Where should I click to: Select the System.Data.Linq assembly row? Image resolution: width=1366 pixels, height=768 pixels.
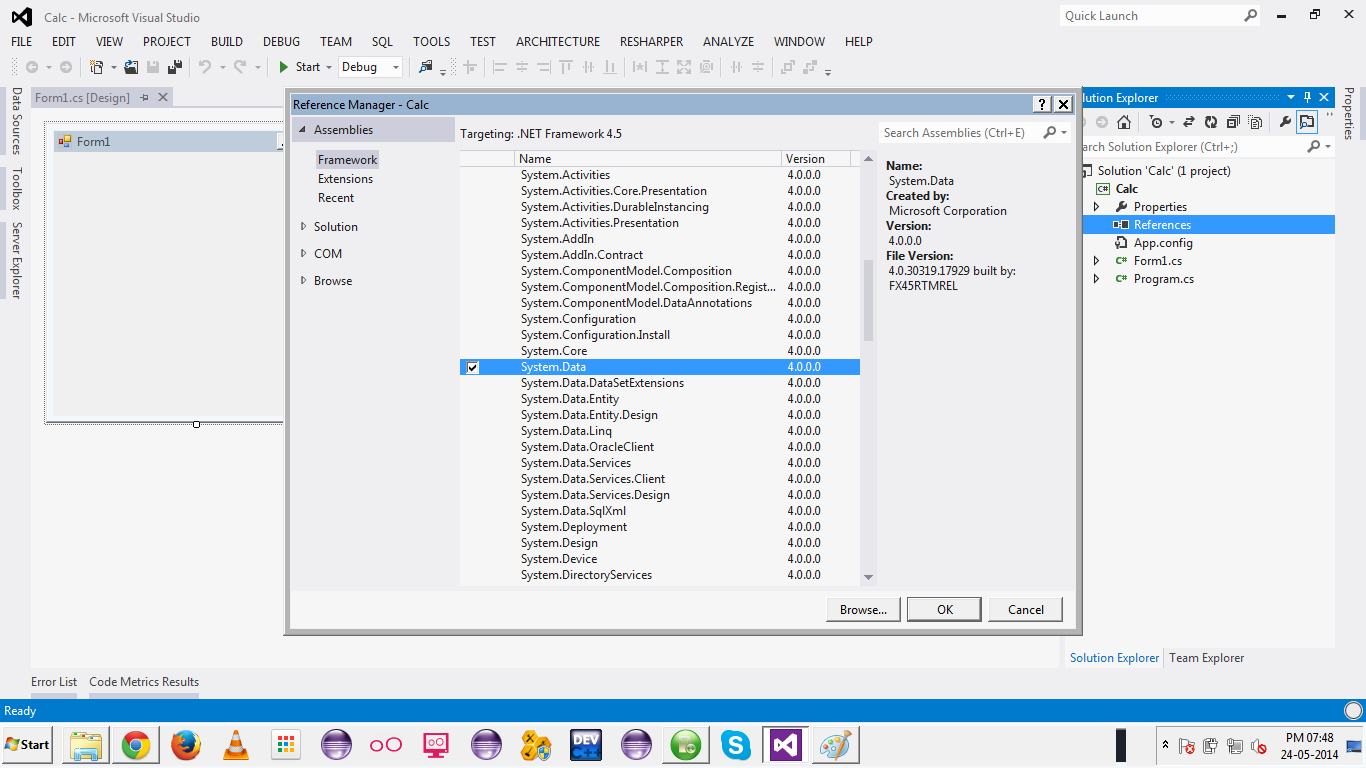(660, 431)
